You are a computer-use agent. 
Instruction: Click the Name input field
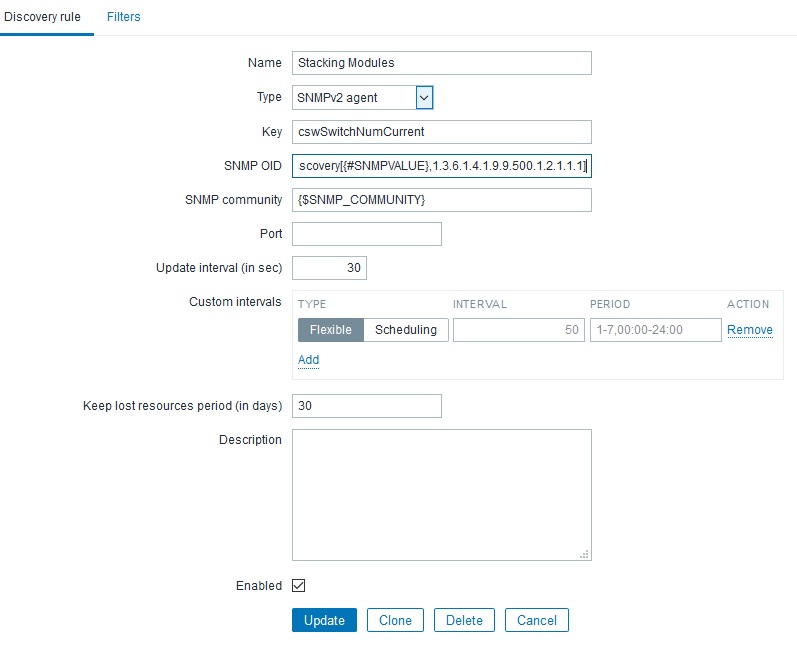click(441, 63)
